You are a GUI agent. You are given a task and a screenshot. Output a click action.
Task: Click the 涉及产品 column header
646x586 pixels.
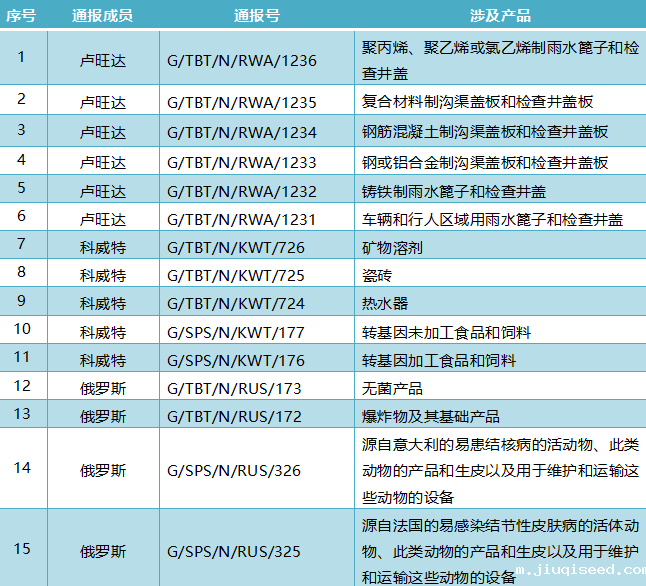click(500, 16)
